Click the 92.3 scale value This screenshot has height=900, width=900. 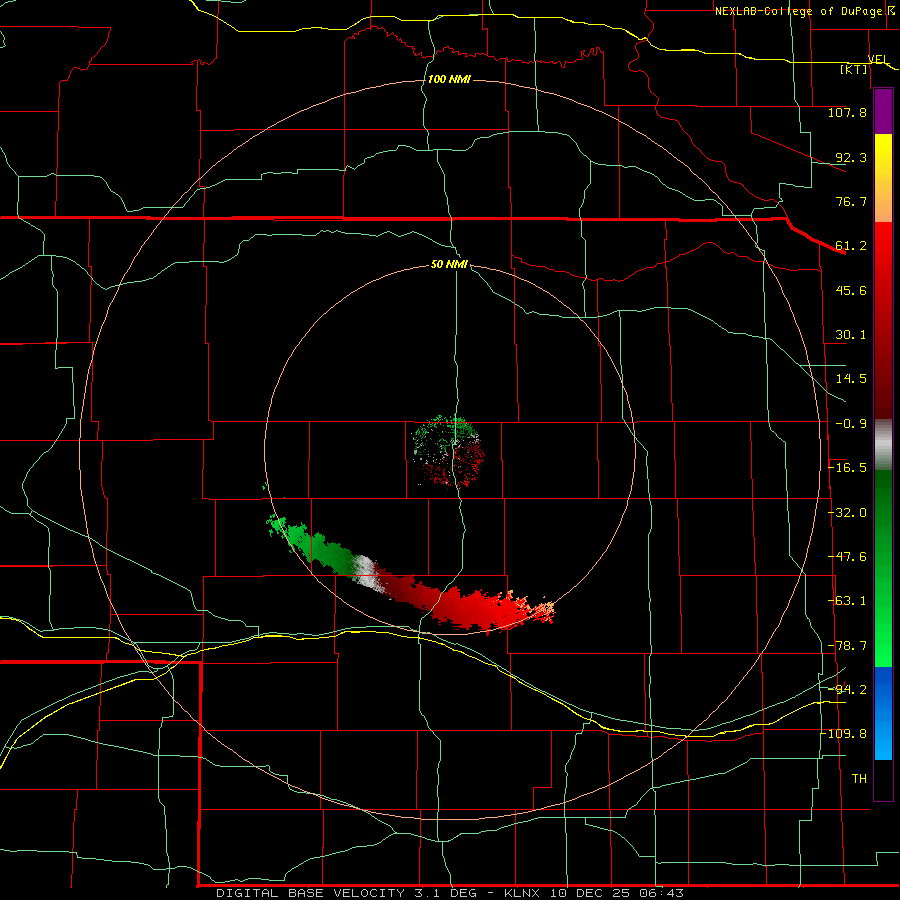pos(851,157)
